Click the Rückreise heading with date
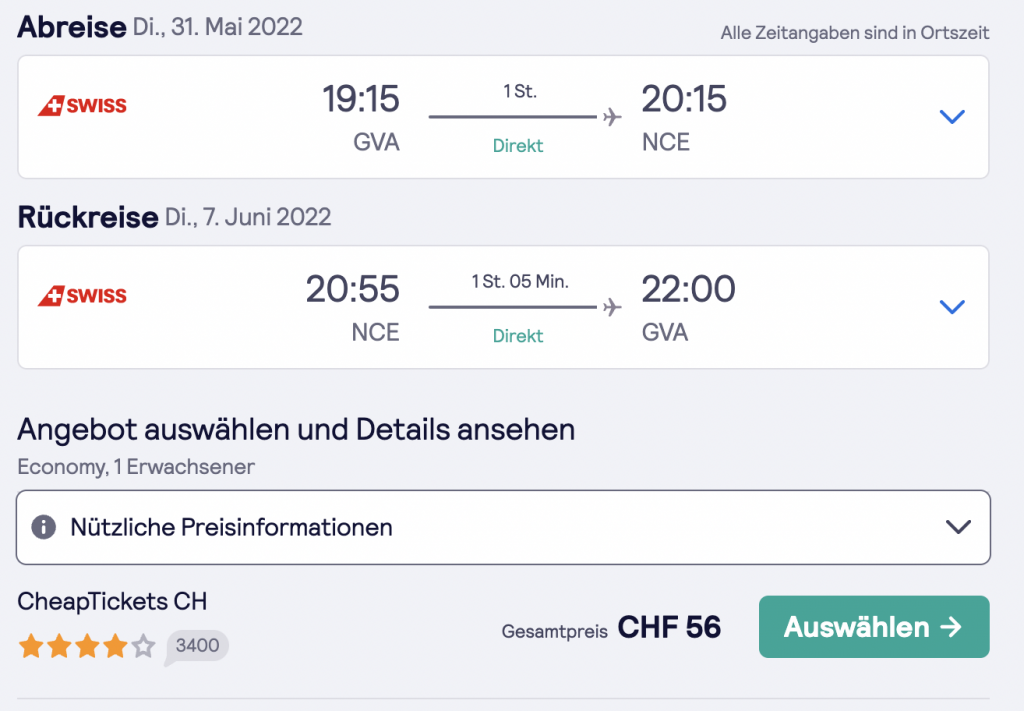The height and width of the screenshot is (711, 1024). [174, 217]
